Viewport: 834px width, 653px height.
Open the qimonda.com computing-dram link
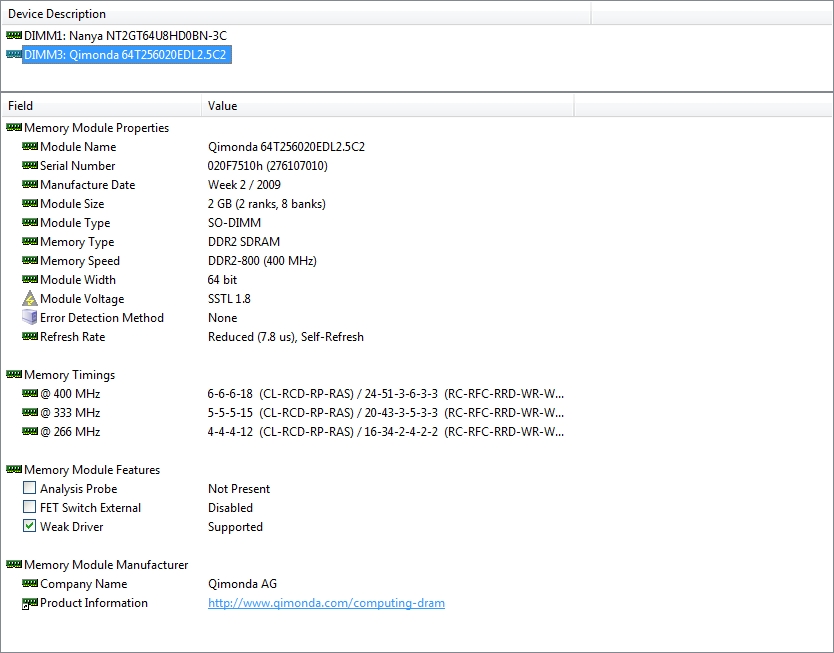coord(326,603)
